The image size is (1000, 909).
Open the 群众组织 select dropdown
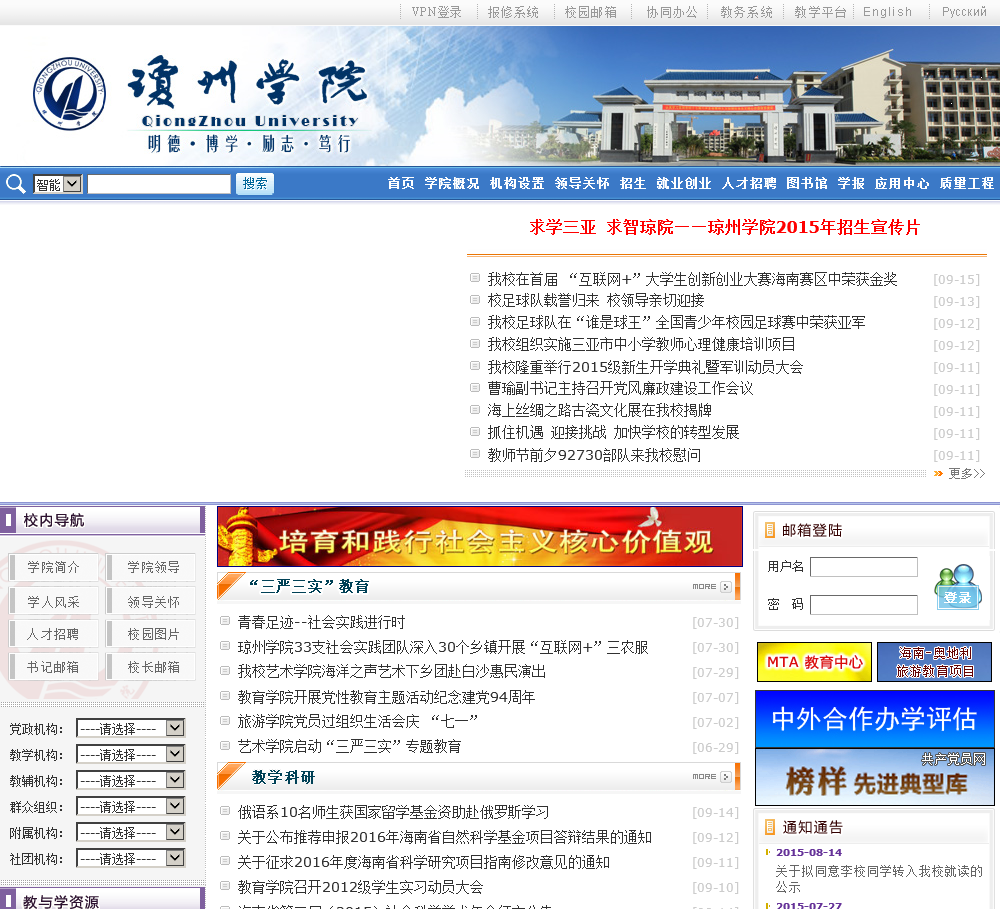[x=131, y=807]
